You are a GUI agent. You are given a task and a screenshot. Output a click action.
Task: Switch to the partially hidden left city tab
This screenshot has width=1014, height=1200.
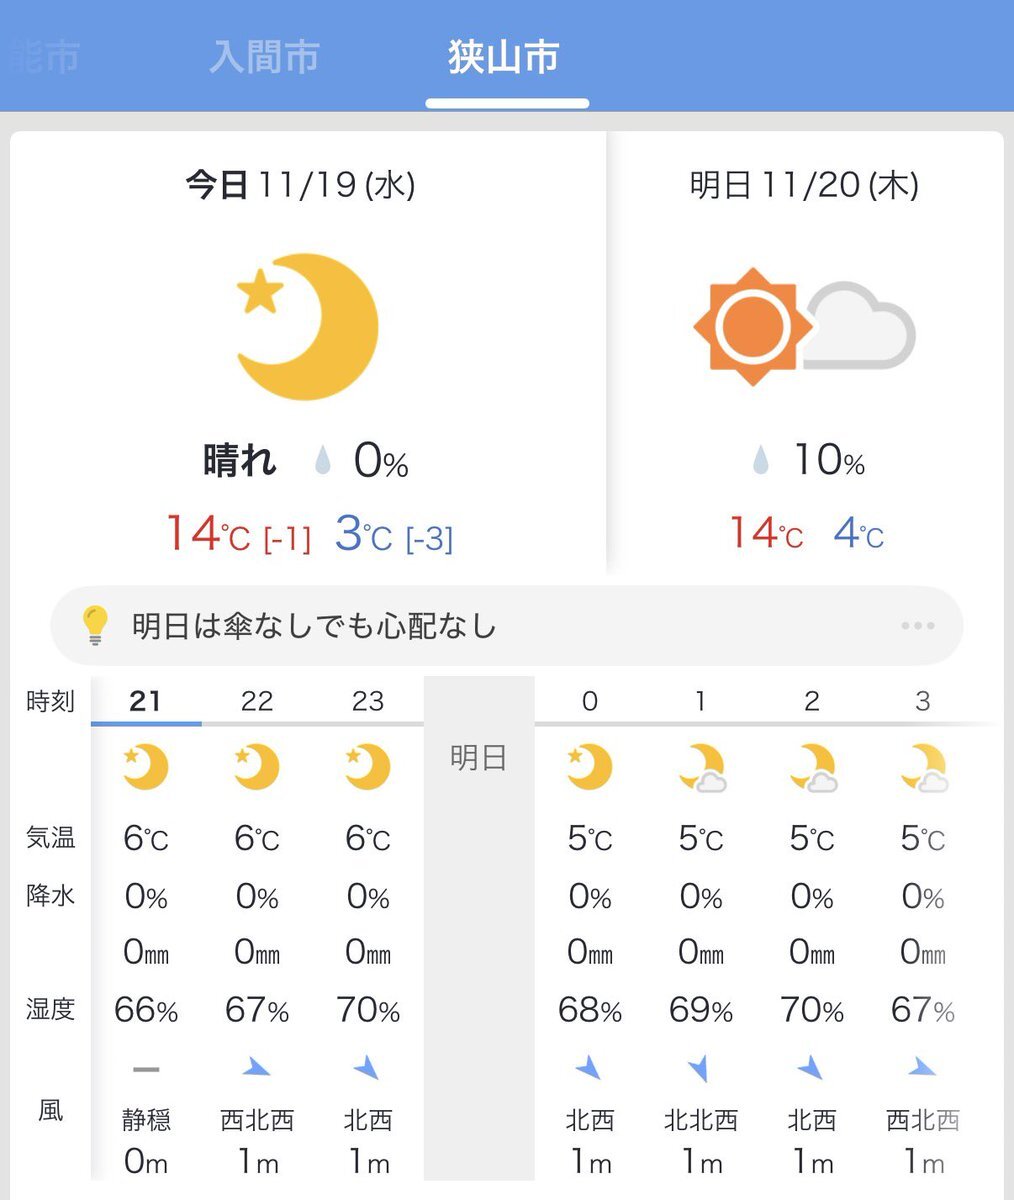(x=45, y=57)
